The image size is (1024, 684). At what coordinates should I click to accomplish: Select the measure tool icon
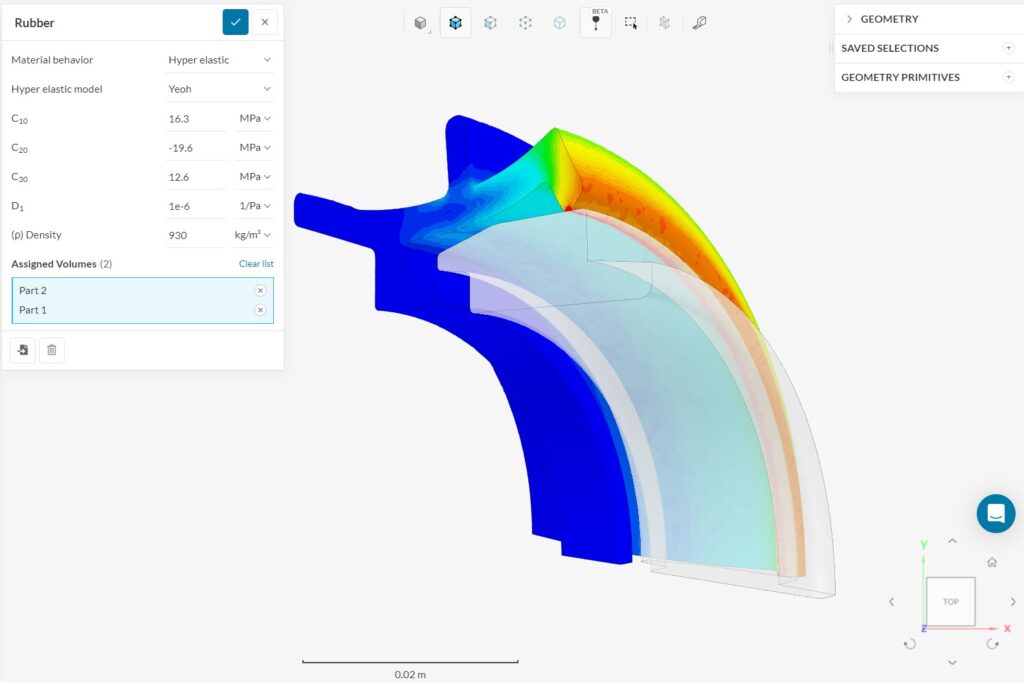[x=699, y=22]
